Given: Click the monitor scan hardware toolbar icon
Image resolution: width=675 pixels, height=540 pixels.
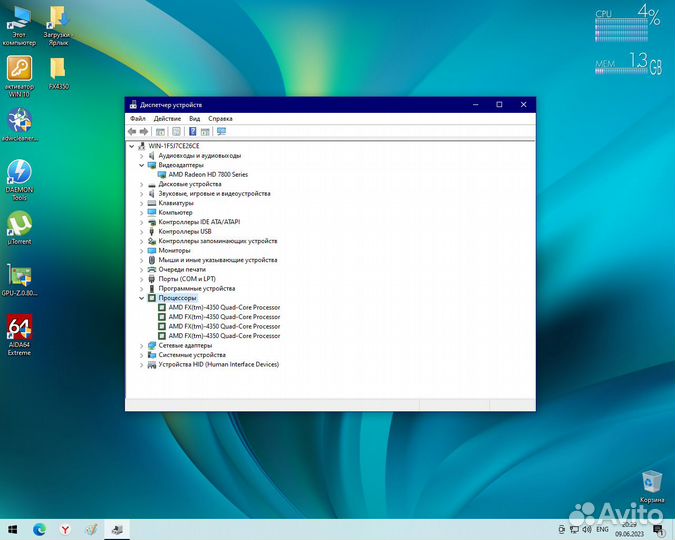Looking at the screenshot, I should pos(221,131).
